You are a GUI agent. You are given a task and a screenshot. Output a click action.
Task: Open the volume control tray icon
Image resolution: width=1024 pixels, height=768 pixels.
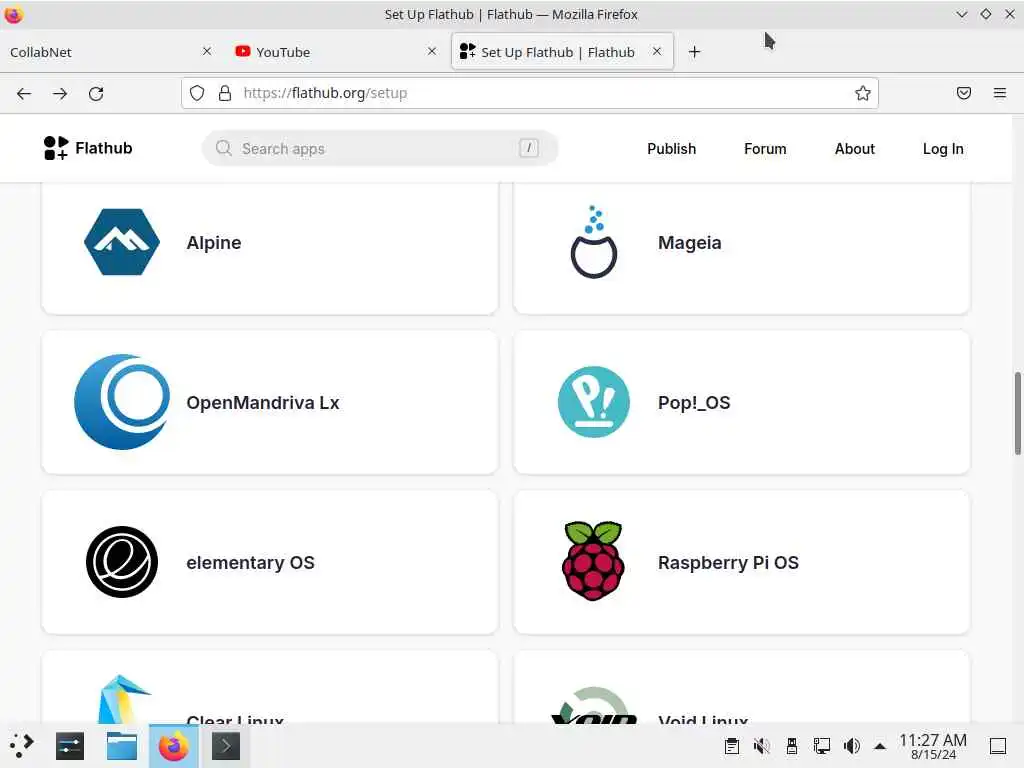coord(852,746)
